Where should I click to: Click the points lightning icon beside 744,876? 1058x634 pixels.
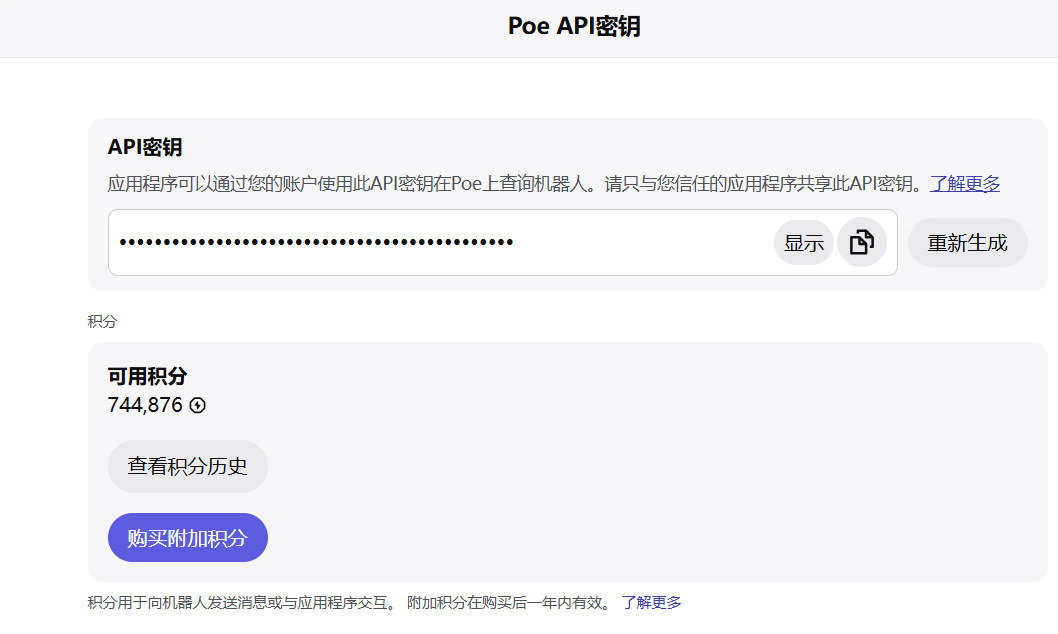coord(198,405)
